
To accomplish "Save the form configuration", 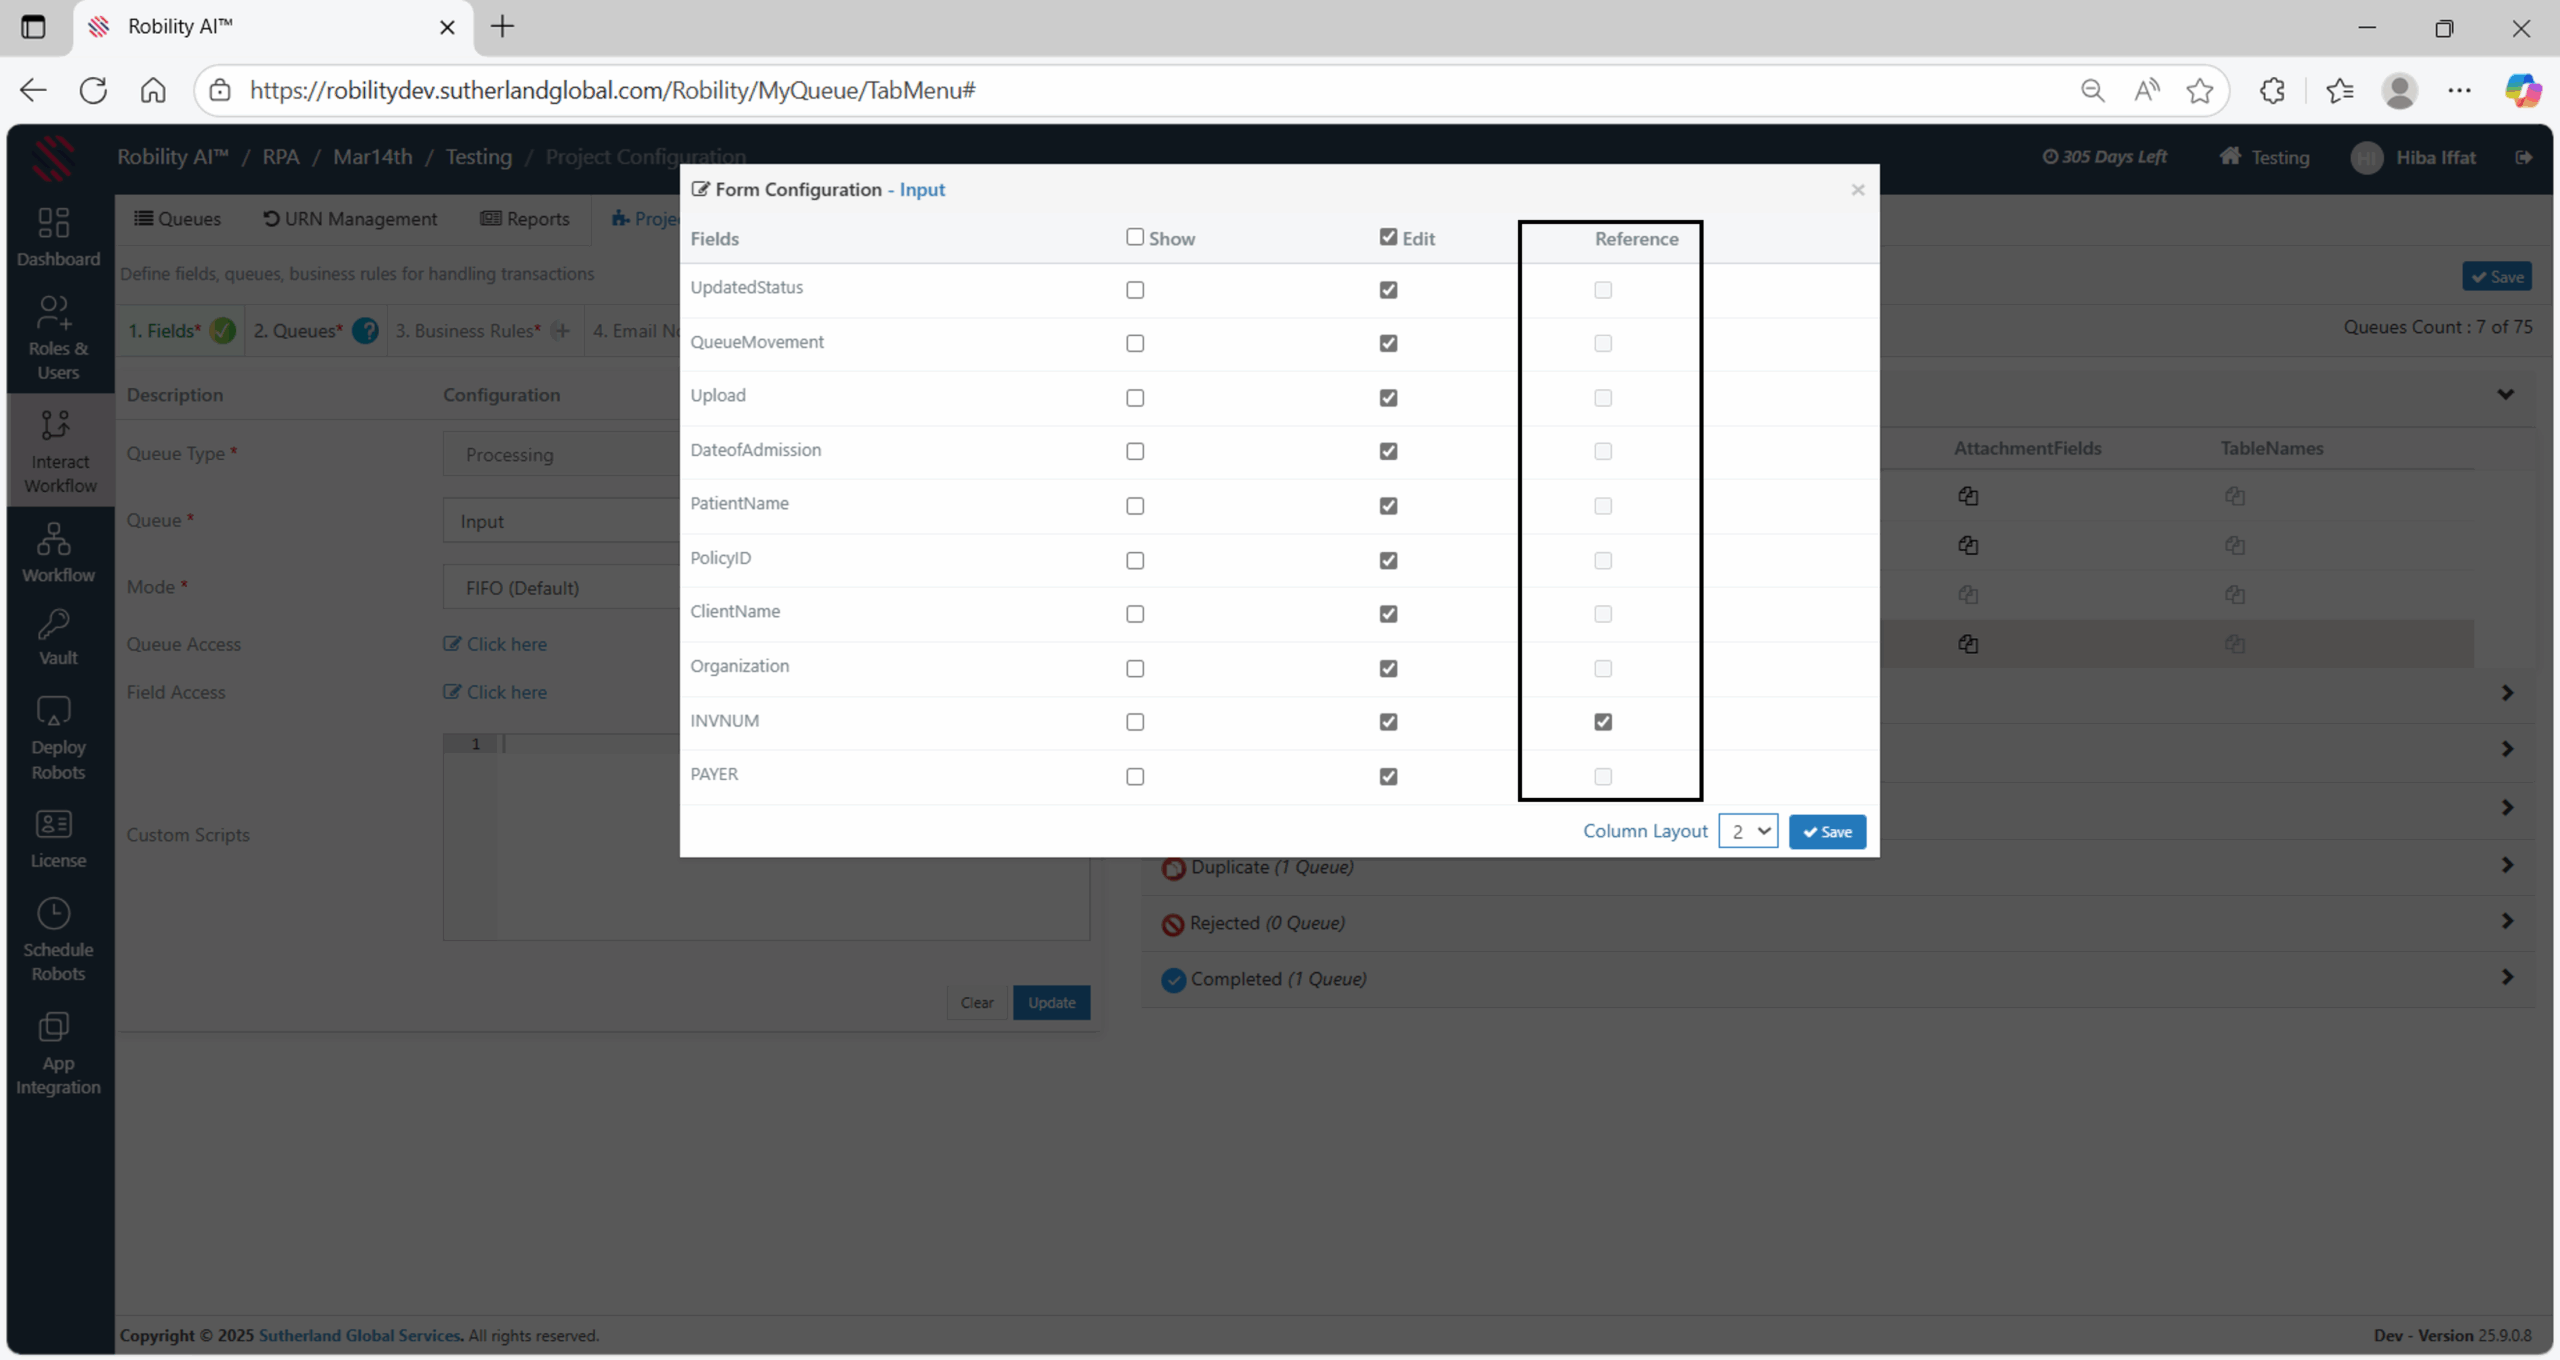I will coord(1827,832).
